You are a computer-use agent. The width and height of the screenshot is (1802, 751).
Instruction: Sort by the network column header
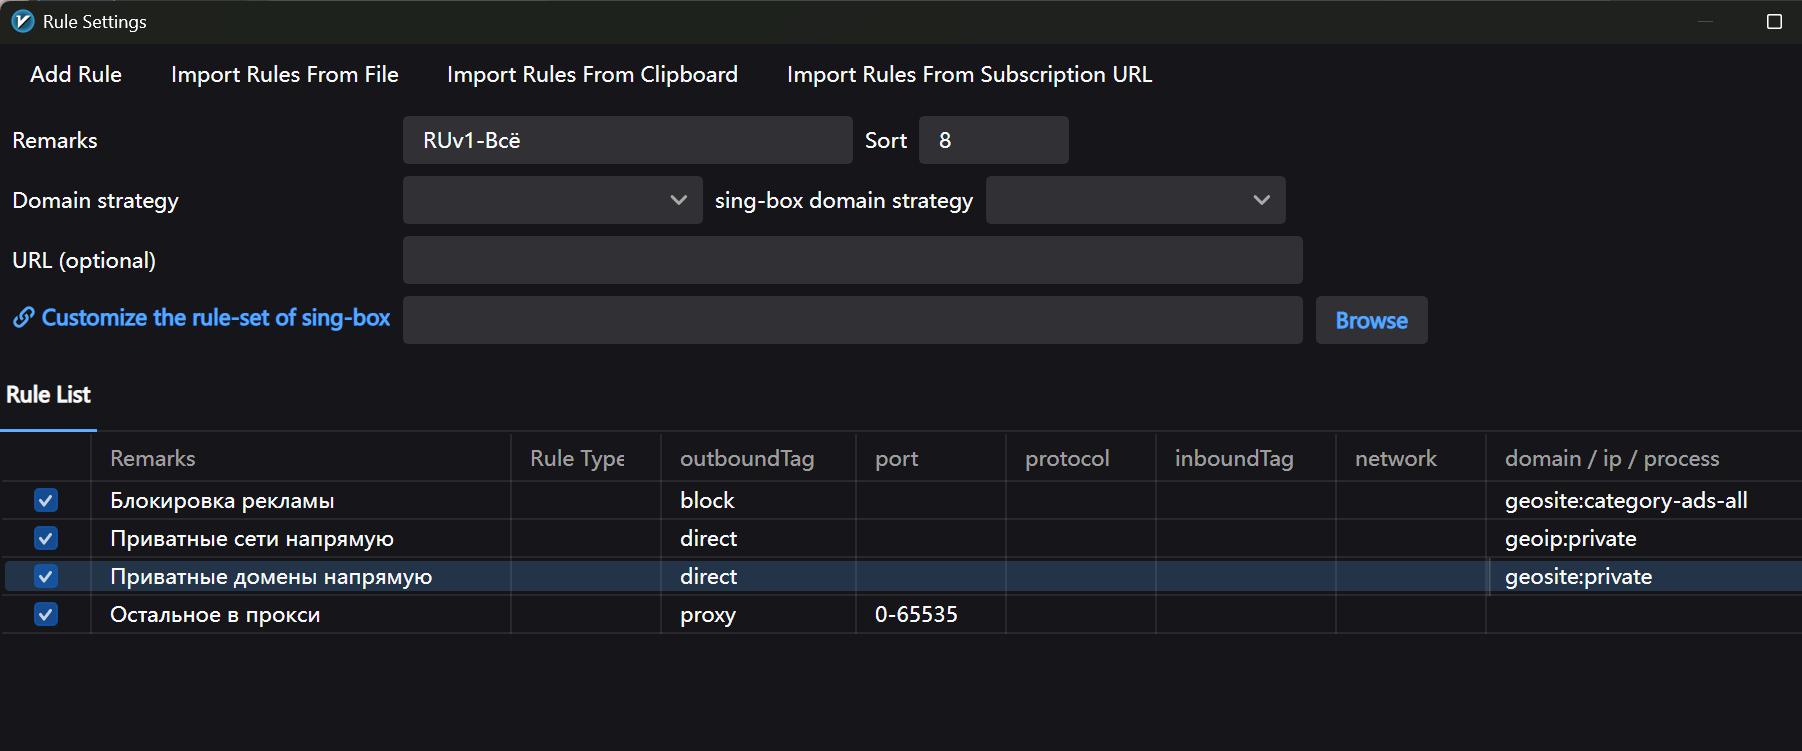coord(1410,458)
